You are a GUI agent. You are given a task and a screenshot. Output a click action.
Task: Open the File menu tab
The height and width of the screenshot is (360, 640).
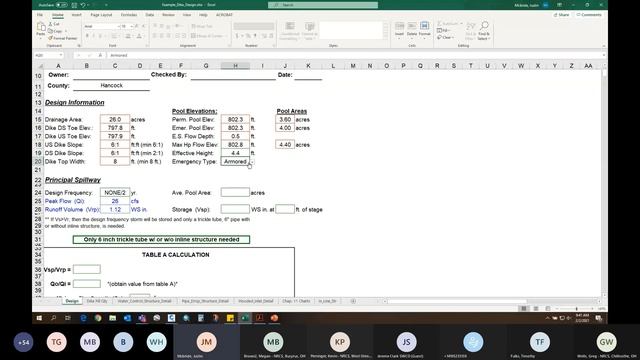pyautogui.click(x=40, y=15)
